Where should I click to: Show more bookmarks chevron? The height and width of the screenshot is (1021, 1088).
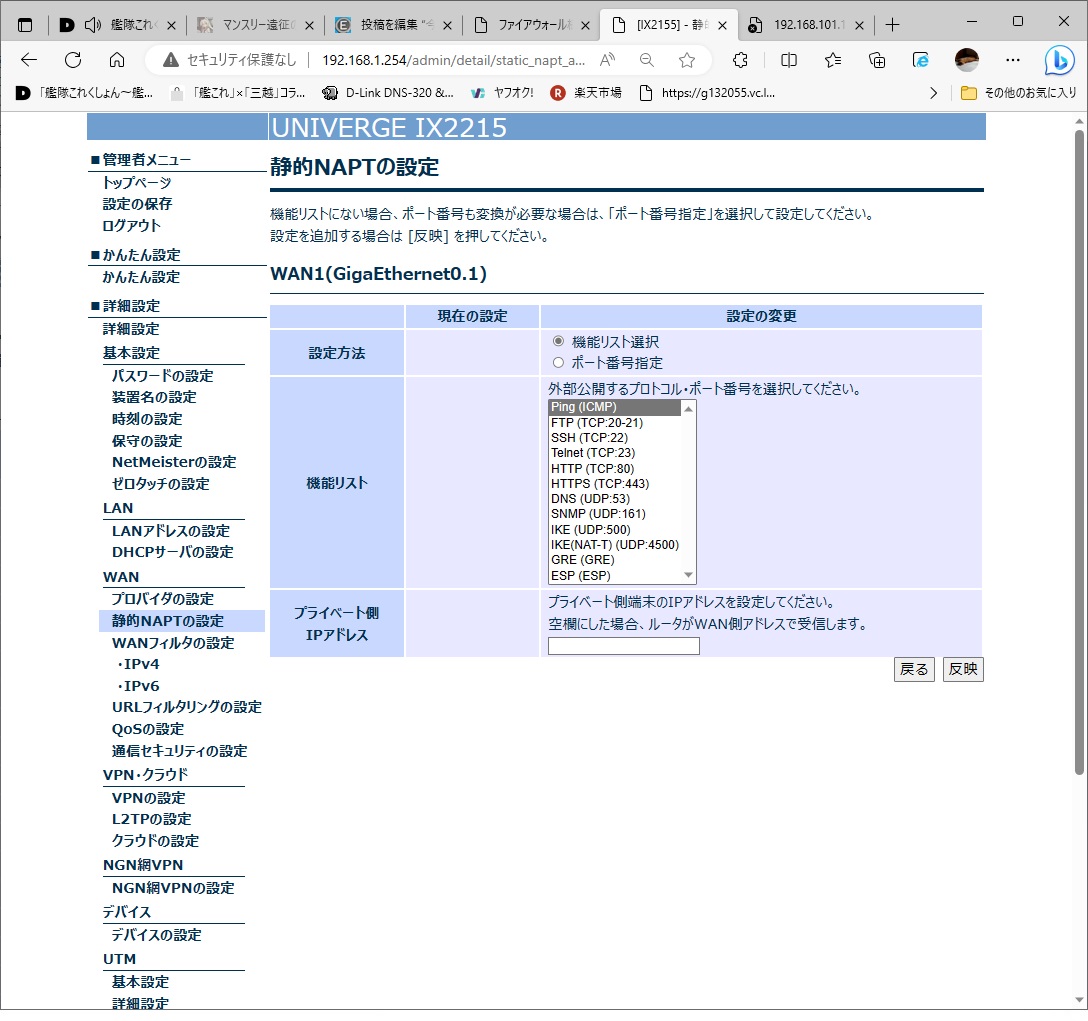click(933, 93)
